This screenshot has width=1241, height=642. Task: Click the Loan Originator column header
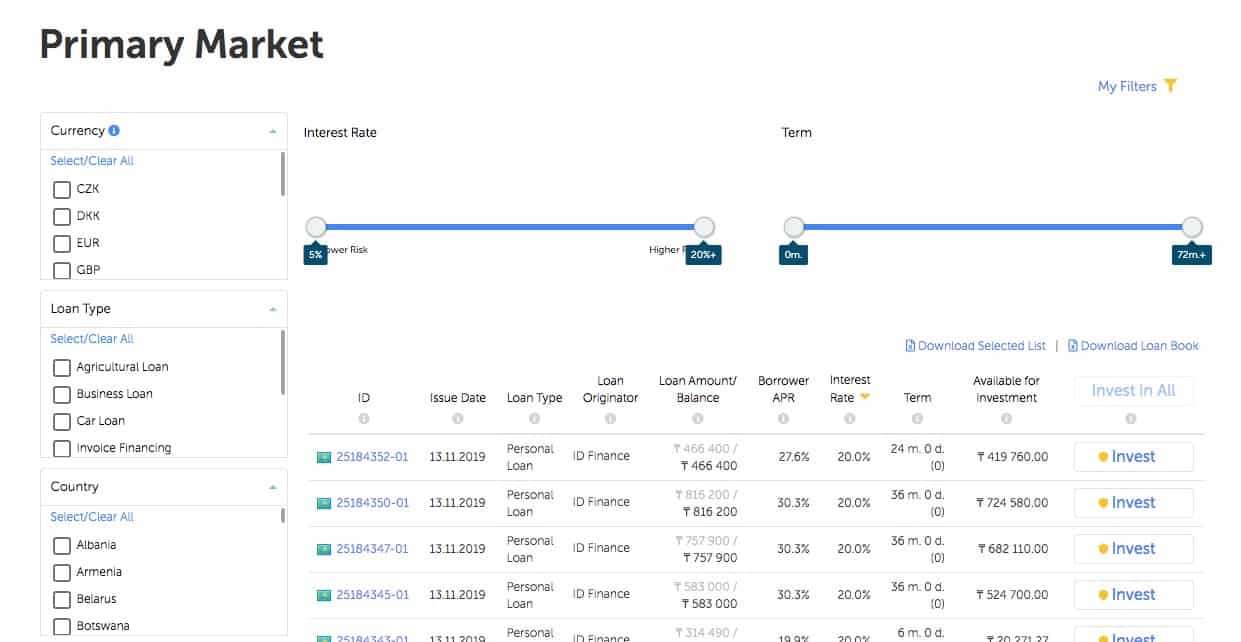click(610, 389)
